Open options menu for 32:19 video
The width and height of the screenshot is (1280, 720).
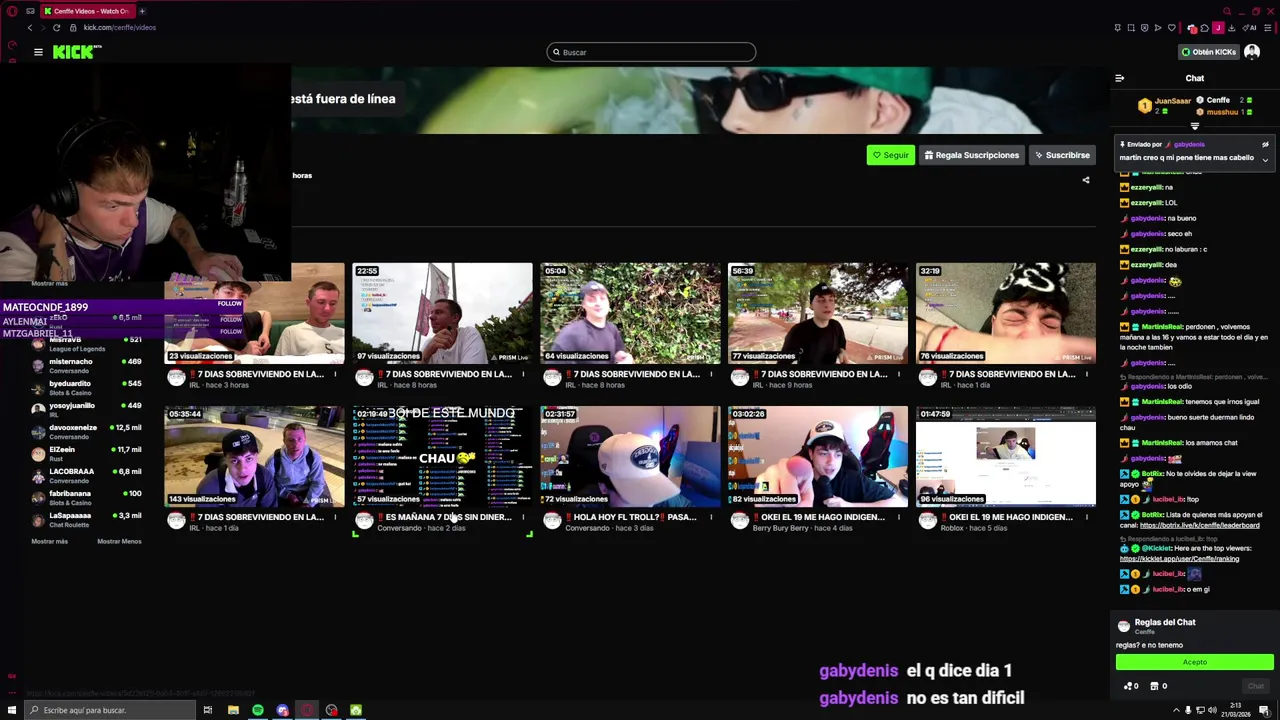1087,374
